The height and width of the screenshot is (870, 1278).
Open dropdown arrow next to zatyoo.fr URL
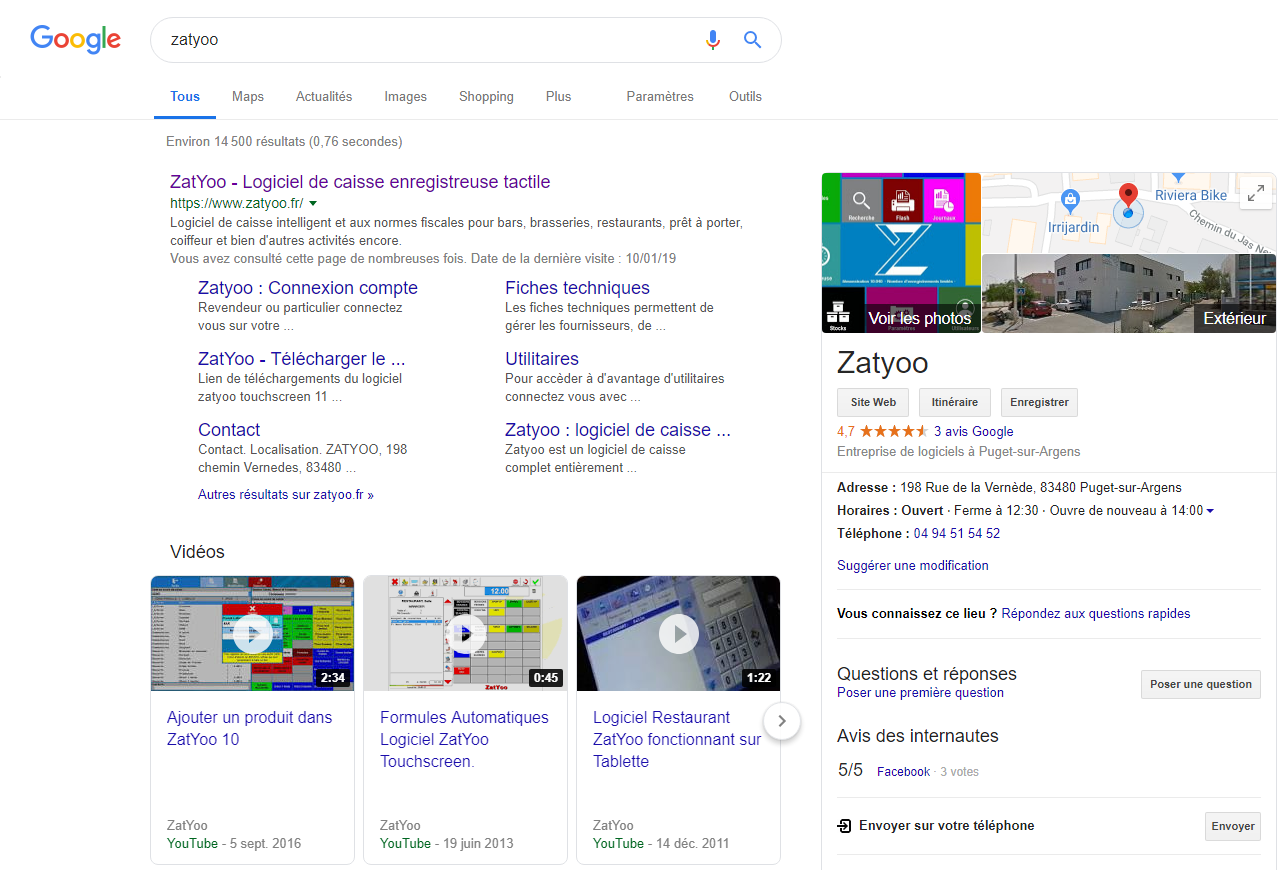tap(313, 203)
